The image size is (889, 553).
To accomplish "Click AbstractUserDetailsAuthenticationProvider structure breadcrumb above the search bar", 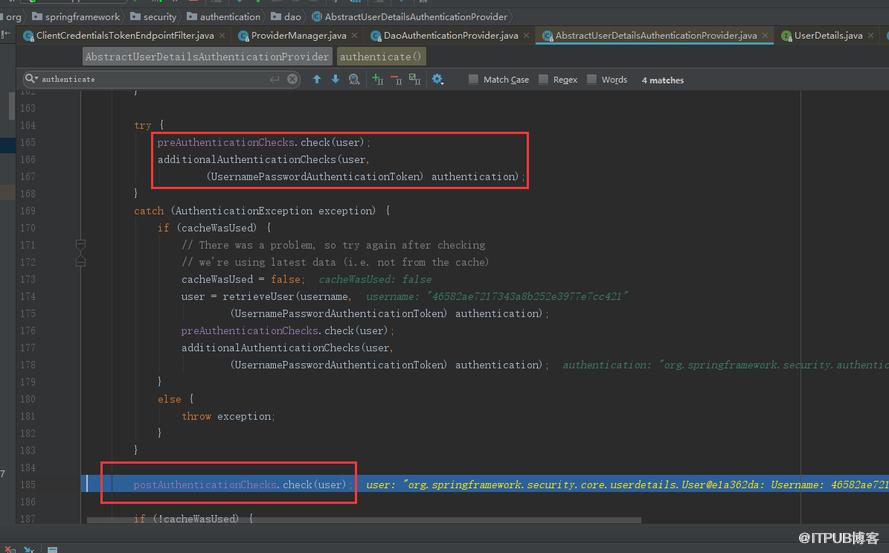I will 207,57.
